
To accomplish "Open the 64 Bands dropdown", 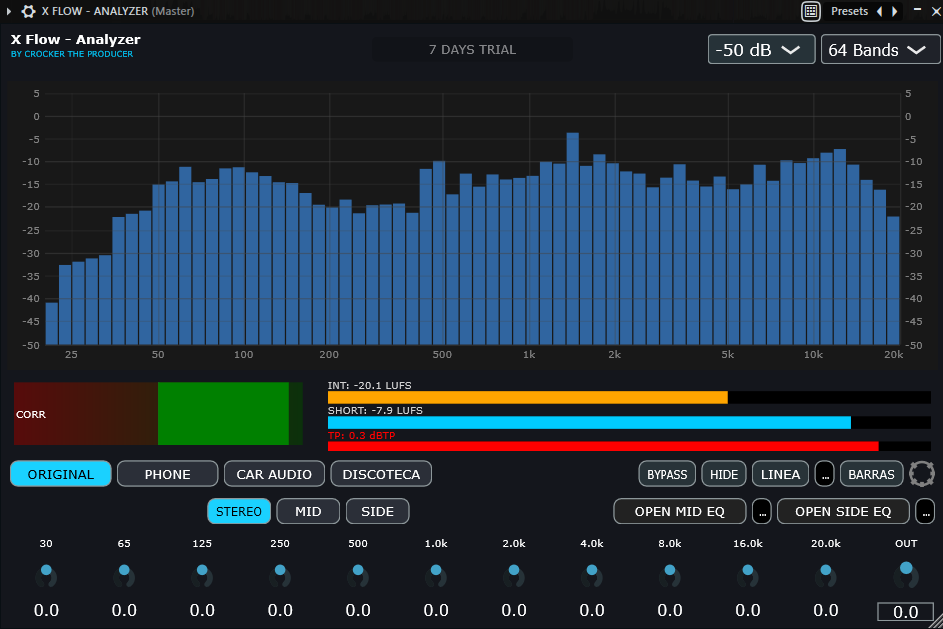I will pos(880,49).
